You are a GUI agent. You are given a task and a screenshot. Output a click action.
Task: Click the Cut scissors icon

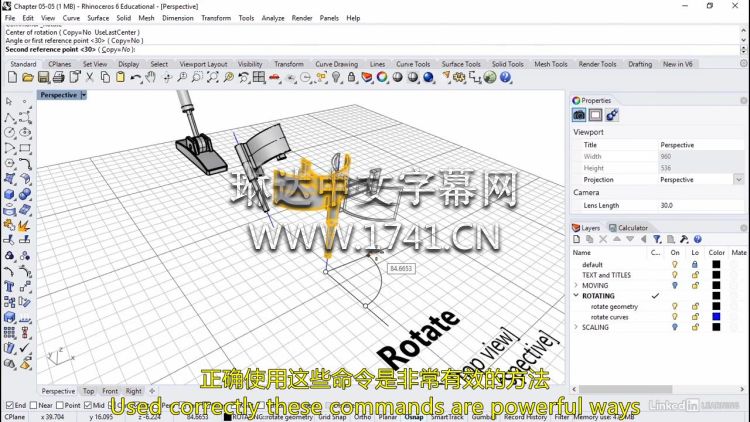click(x=89, y=77)
